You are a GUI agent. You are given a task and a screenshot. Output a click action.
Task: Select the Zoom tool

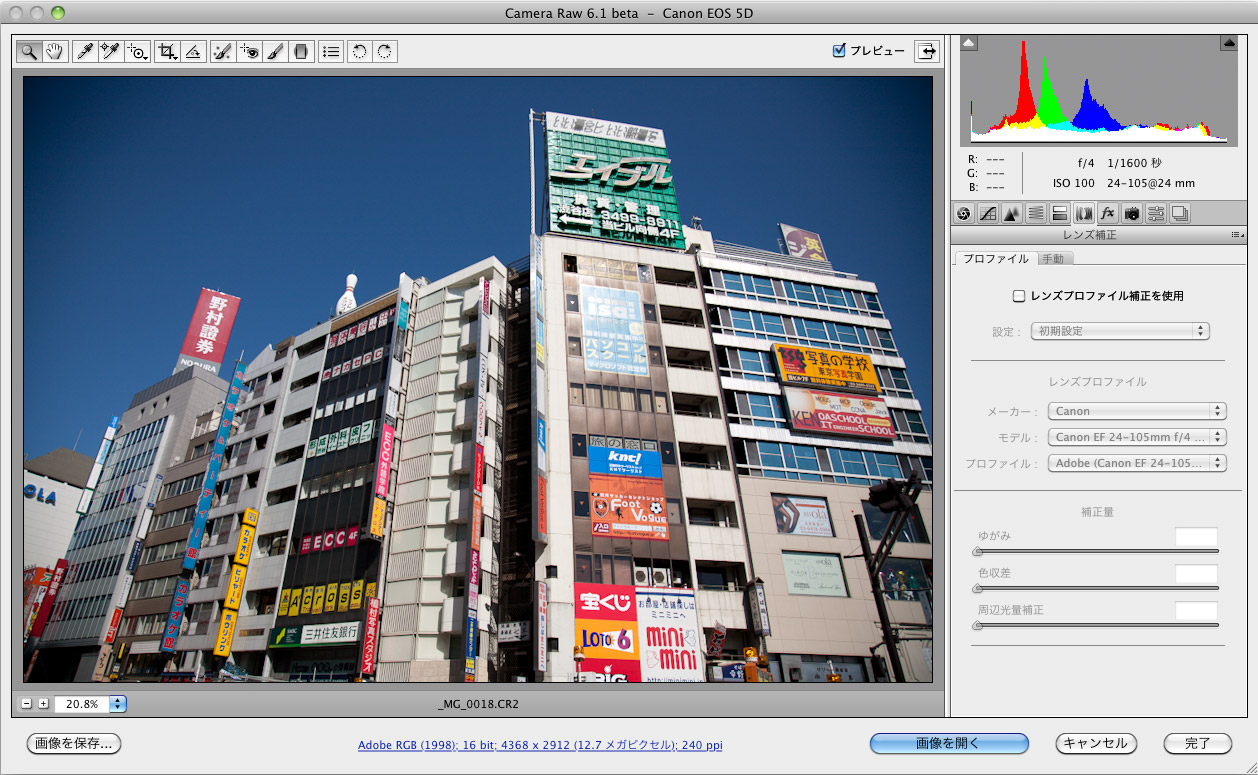click(x=29, y=51)
